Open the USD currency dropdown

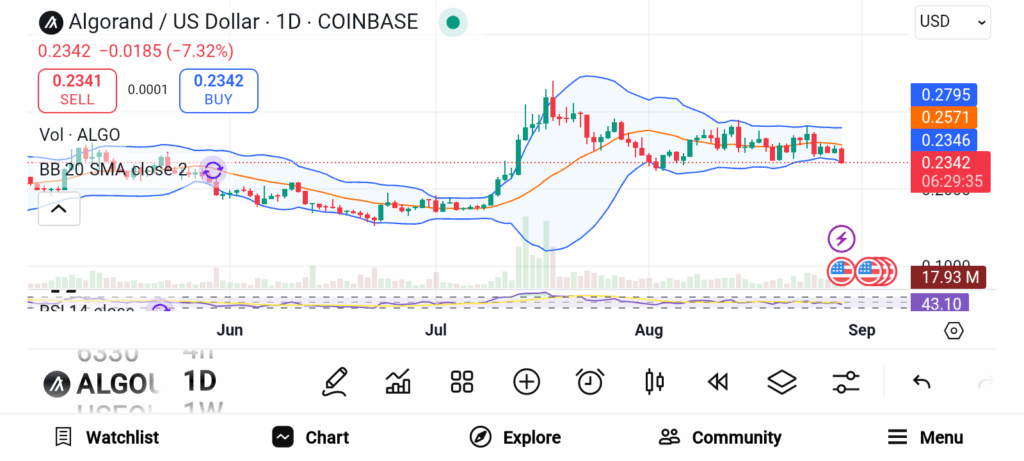coord(953,22)
